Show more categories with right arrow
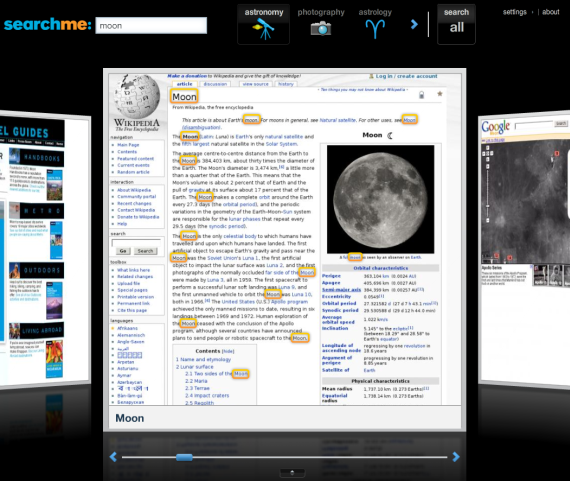The image size is (570, 481). (x=414, y=24)
